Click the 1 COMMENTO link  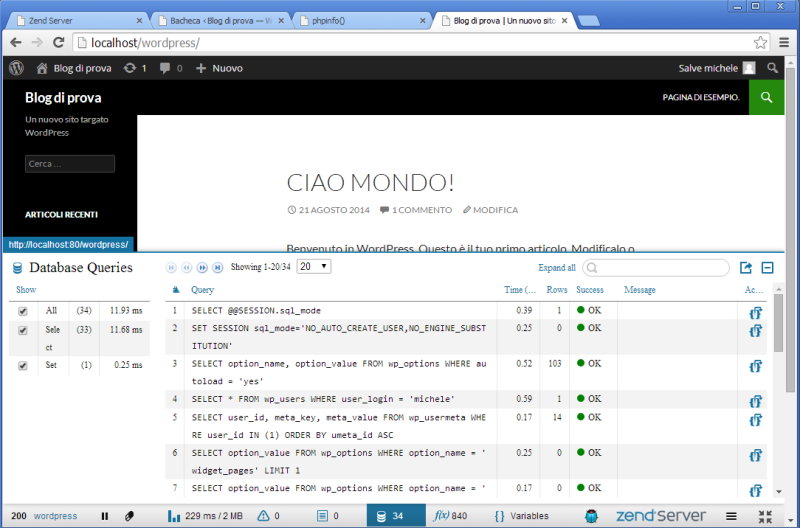421,210
